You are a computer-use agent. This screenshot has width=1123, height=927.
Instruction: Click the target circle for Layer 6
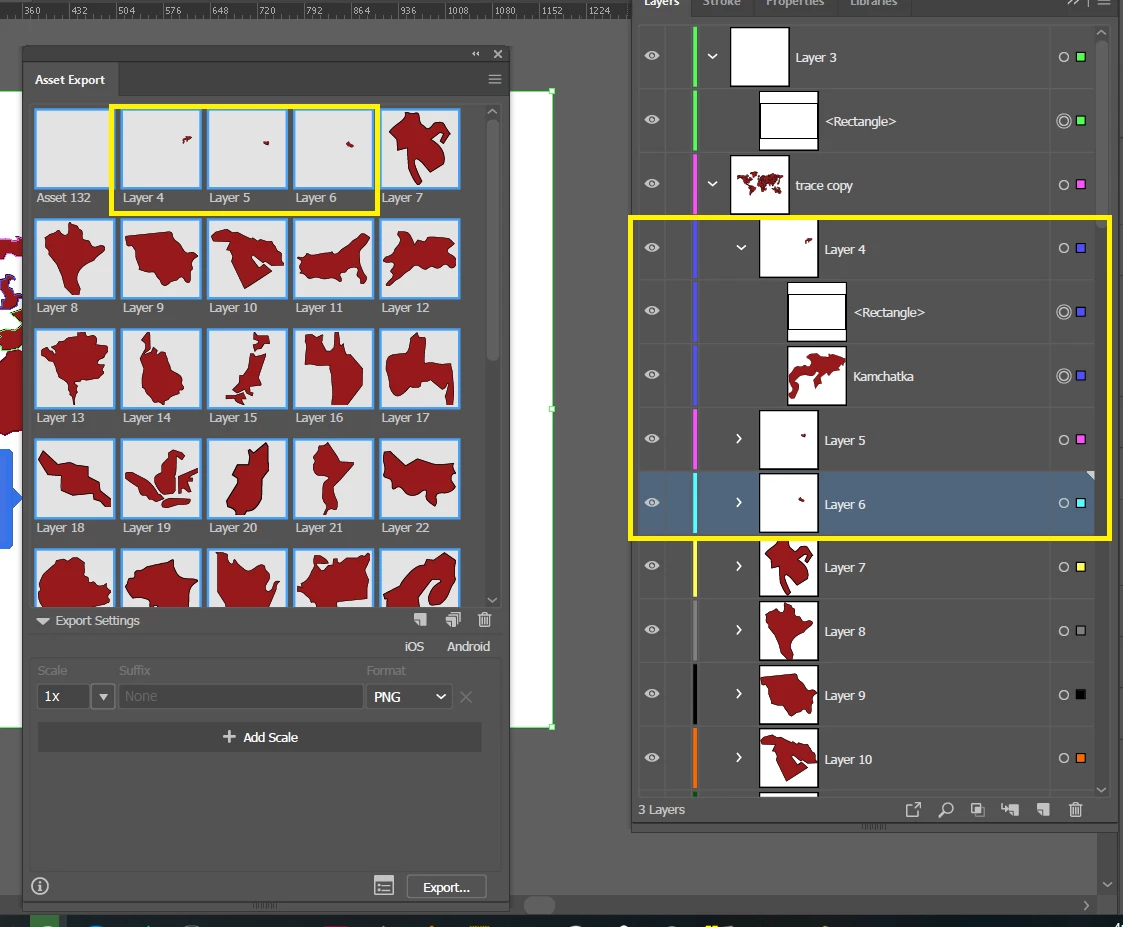[x=1064, y=503]
